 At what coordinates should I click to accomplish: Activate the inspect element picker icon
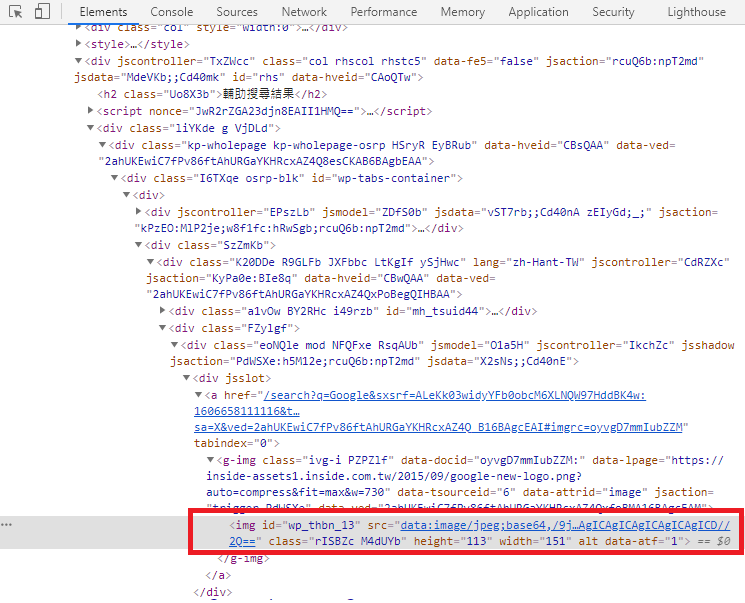[x=16, y=12]
